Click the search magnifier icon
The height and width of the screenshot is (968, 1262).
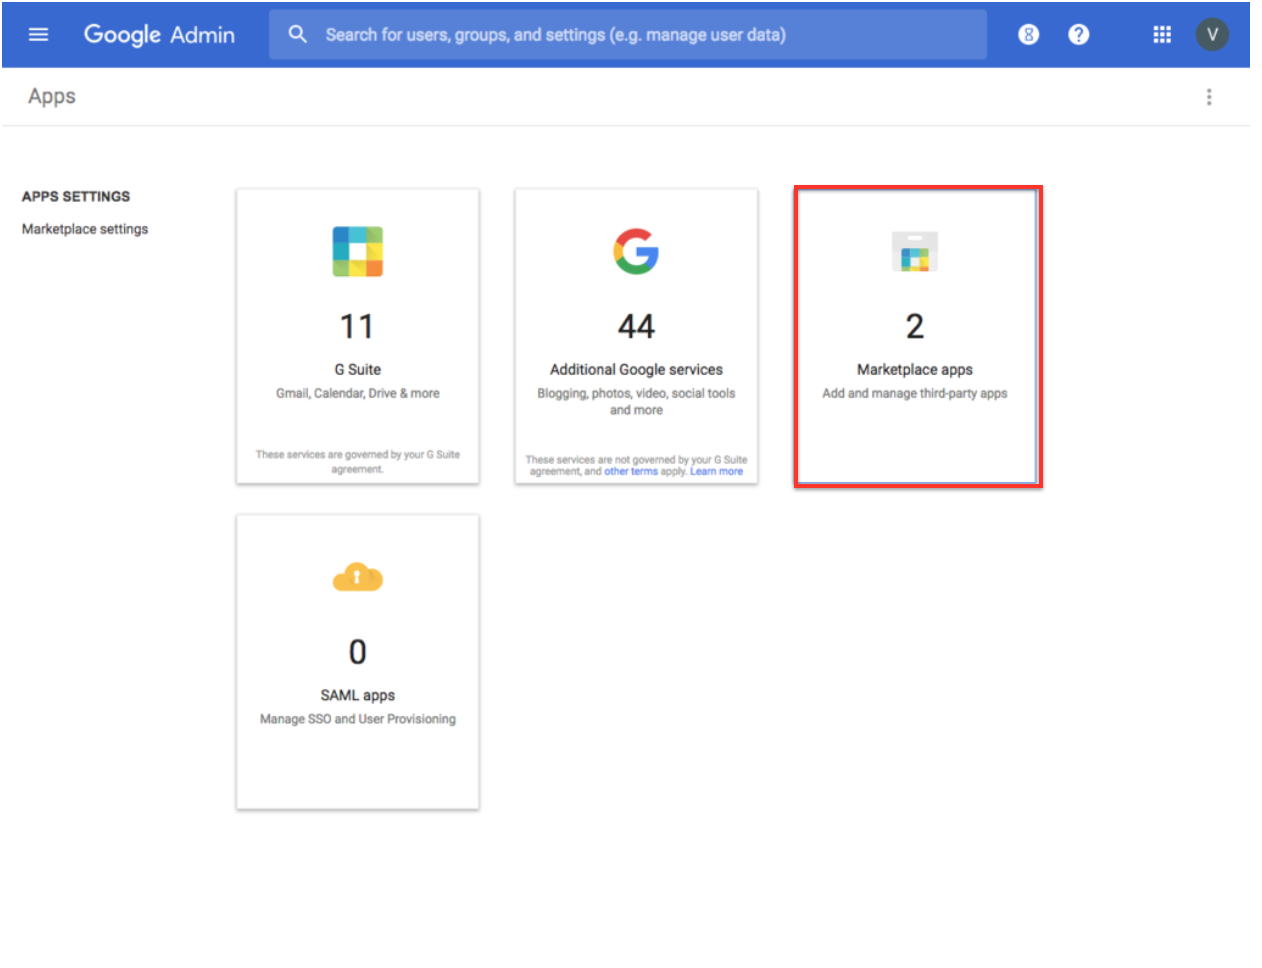[x=297, y=35]
